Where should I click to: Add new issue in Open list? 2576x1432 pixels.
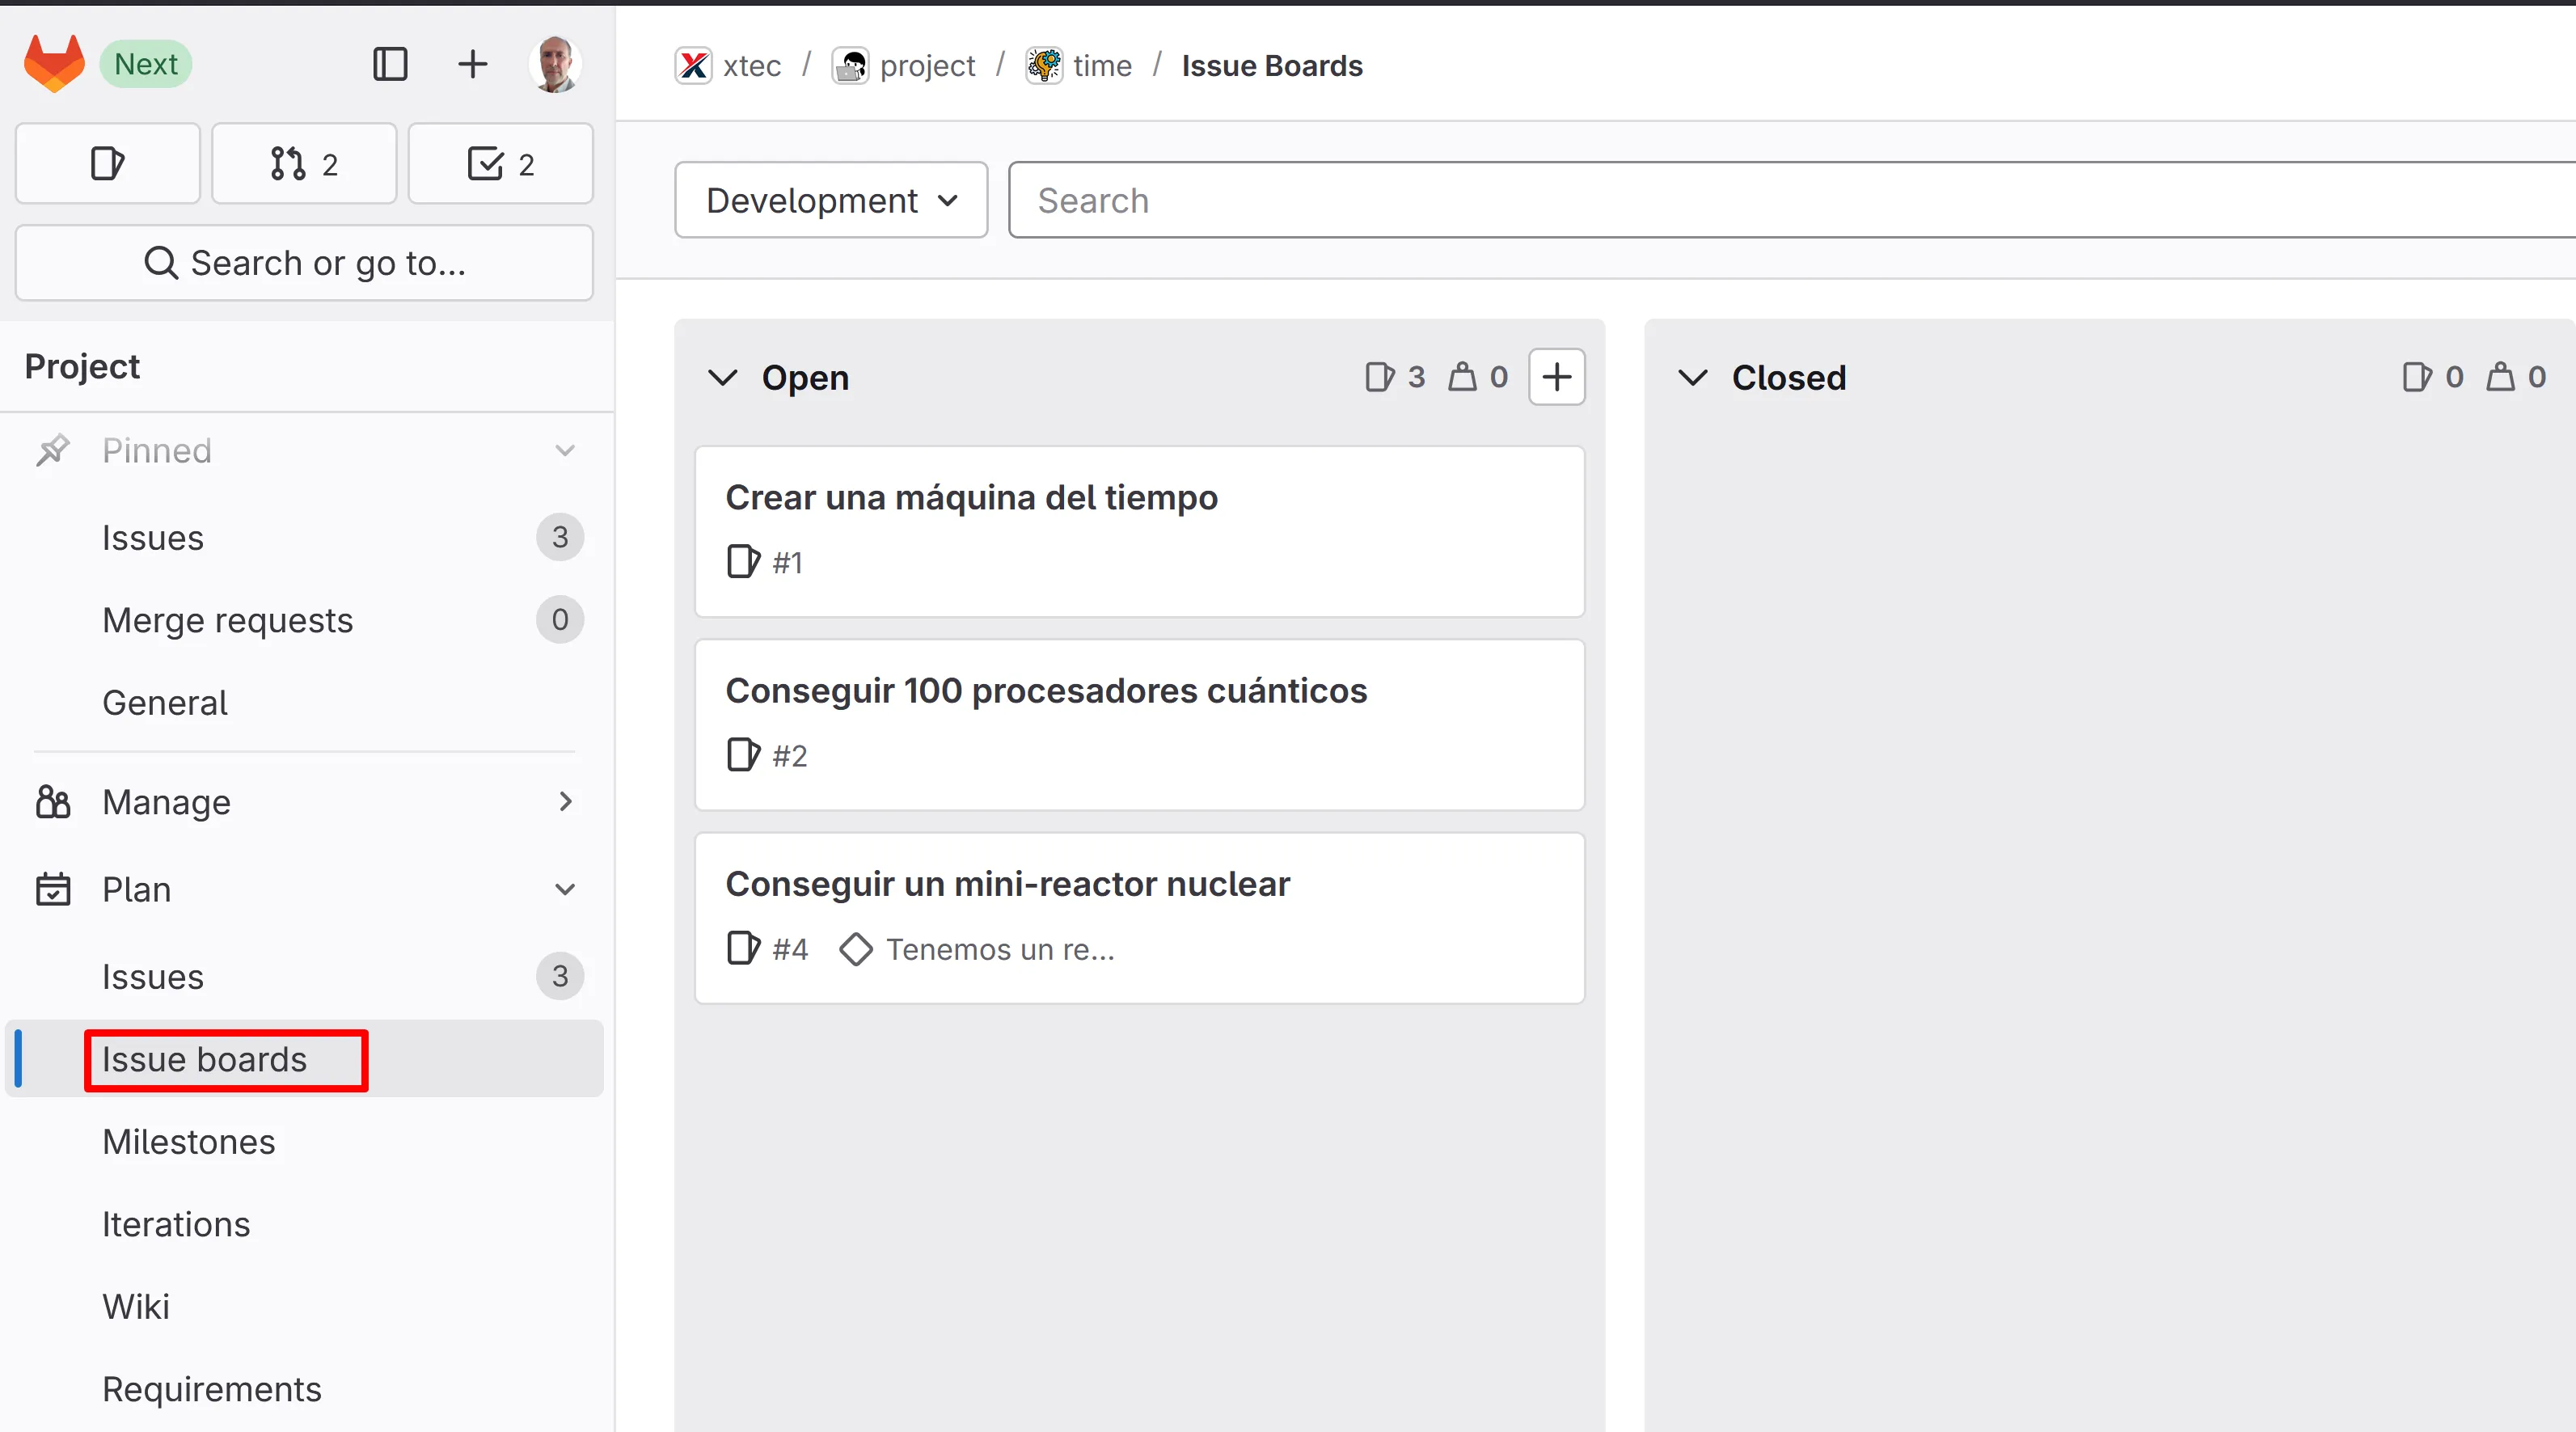pos(1556,377)
